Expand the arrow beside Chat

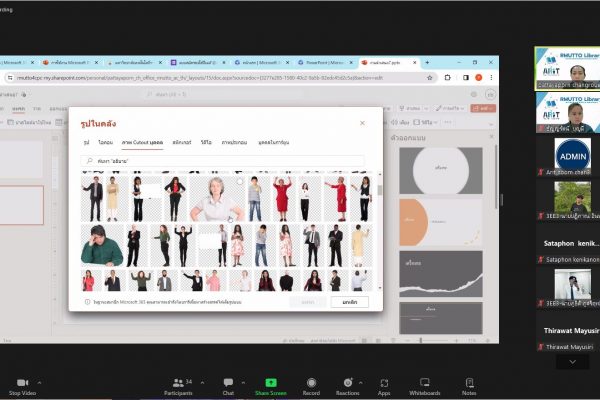243,382
